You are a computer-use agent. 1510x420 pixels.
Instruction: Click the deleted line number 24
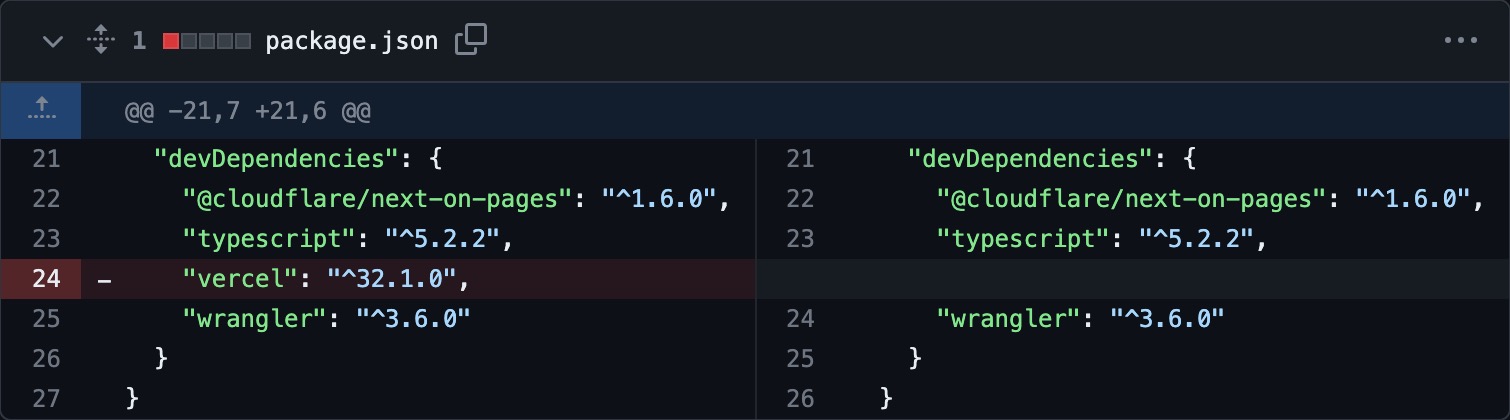46,279
